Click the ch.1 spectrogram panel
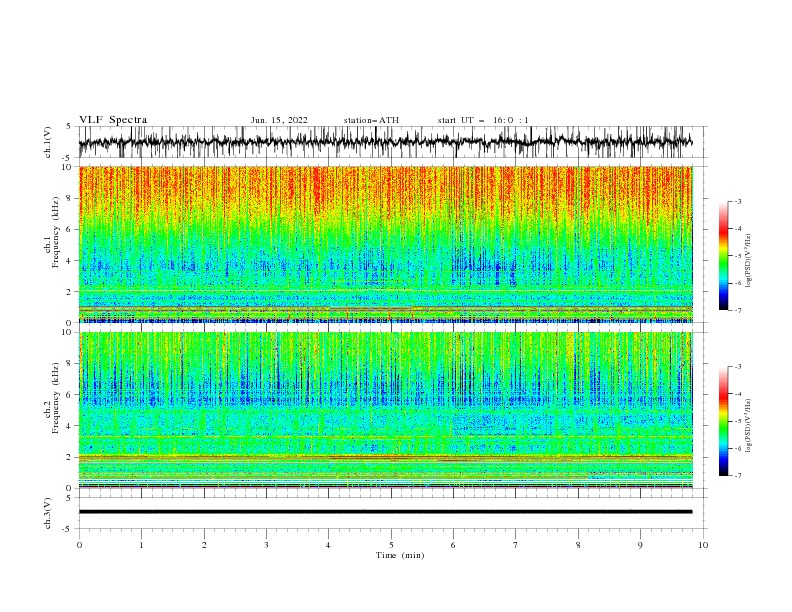 [385, 244]
